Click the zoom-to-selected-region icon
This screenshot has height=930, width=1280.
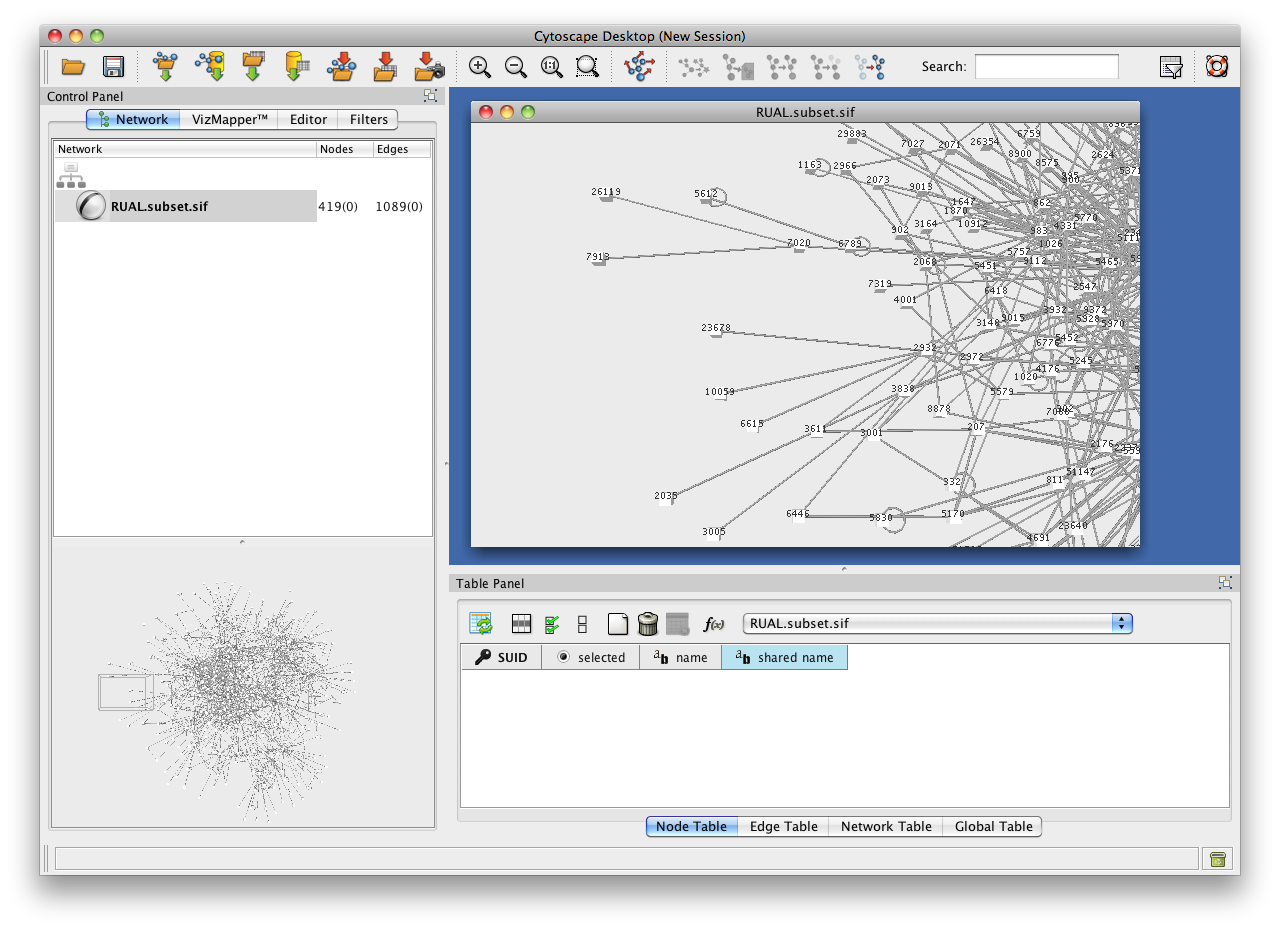[x=587, y=67]
